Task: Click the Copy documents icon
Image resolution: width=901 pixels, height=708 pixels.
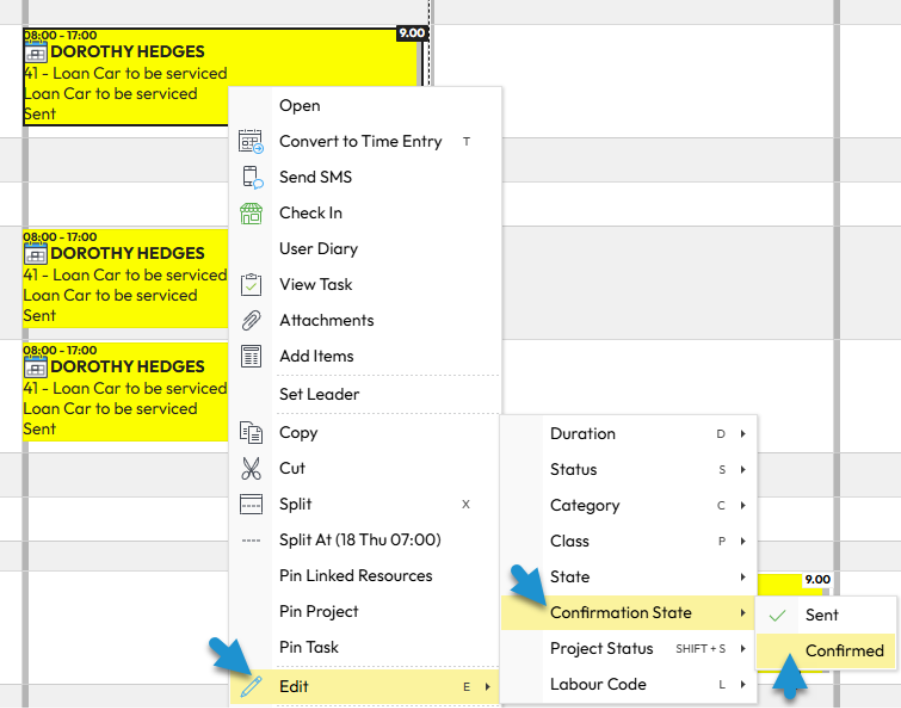Action: pyautogui.click(x=251, y=433)
